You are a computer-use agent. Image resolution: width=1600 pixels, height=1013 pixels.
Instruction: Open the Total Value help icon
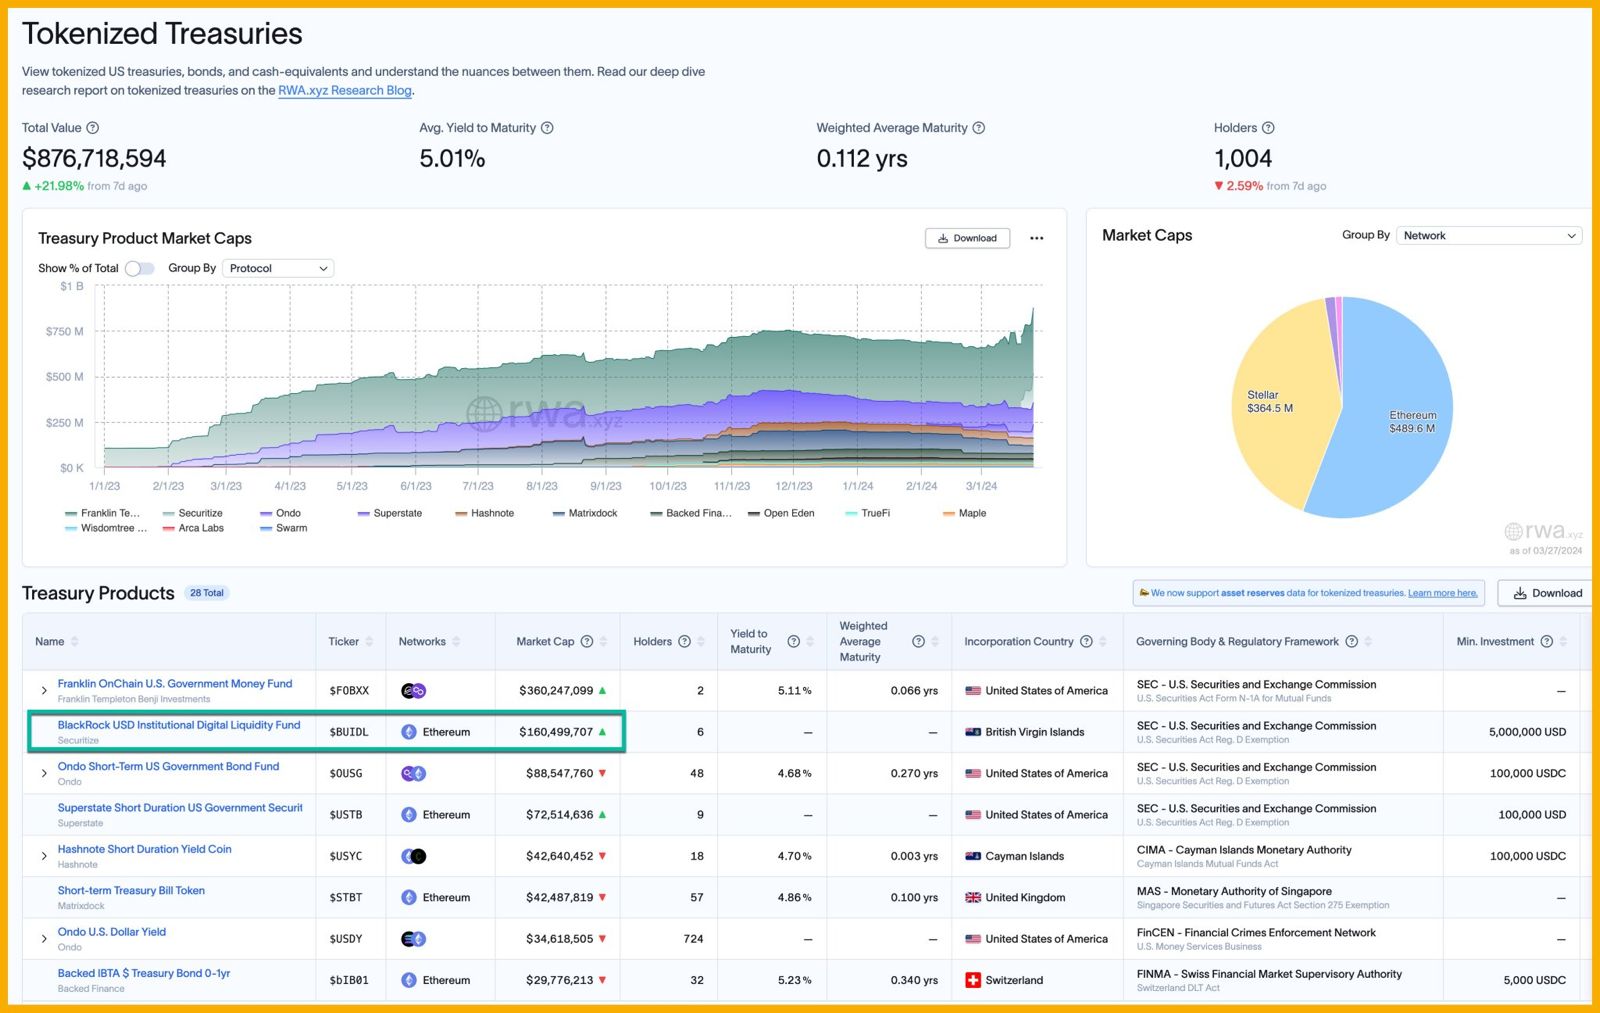coord(93,128)
